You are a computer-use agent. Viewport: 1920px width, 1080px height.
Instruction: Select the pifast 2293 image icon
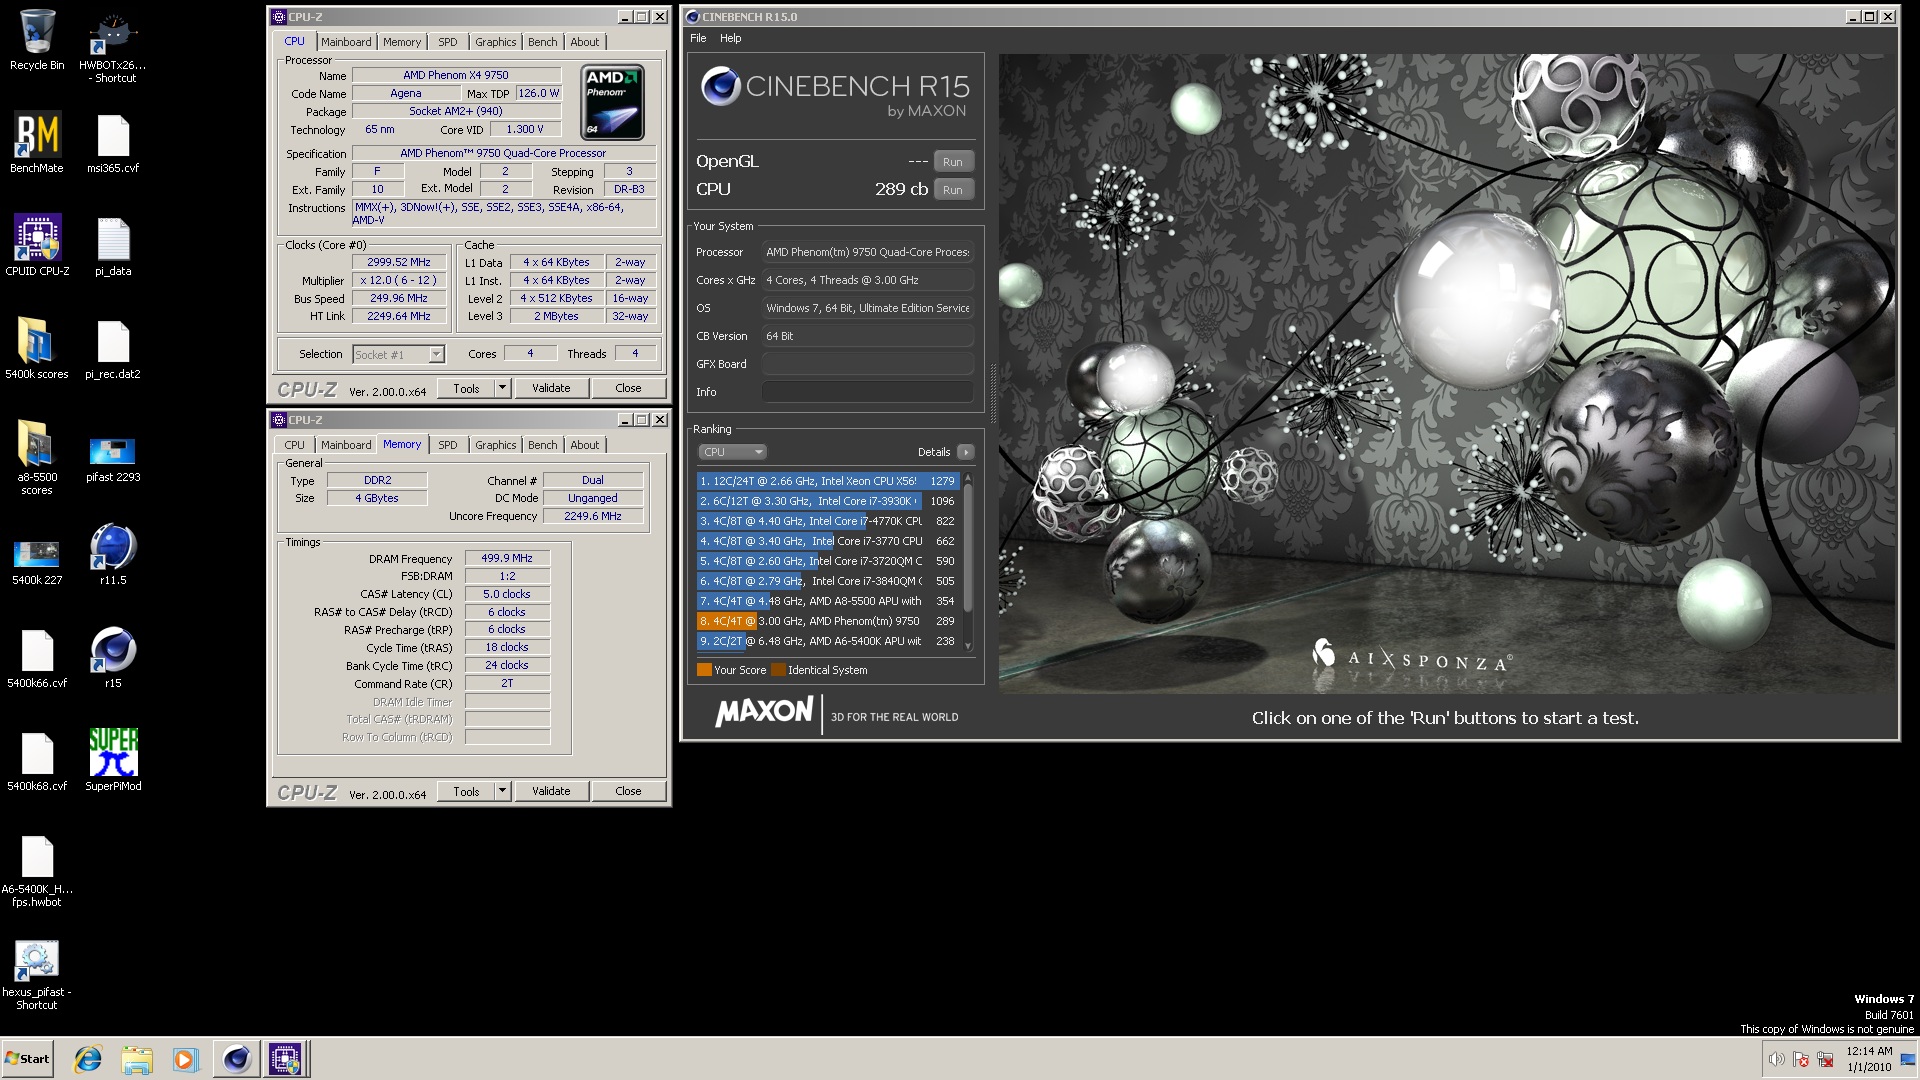[x=113, y=458]
